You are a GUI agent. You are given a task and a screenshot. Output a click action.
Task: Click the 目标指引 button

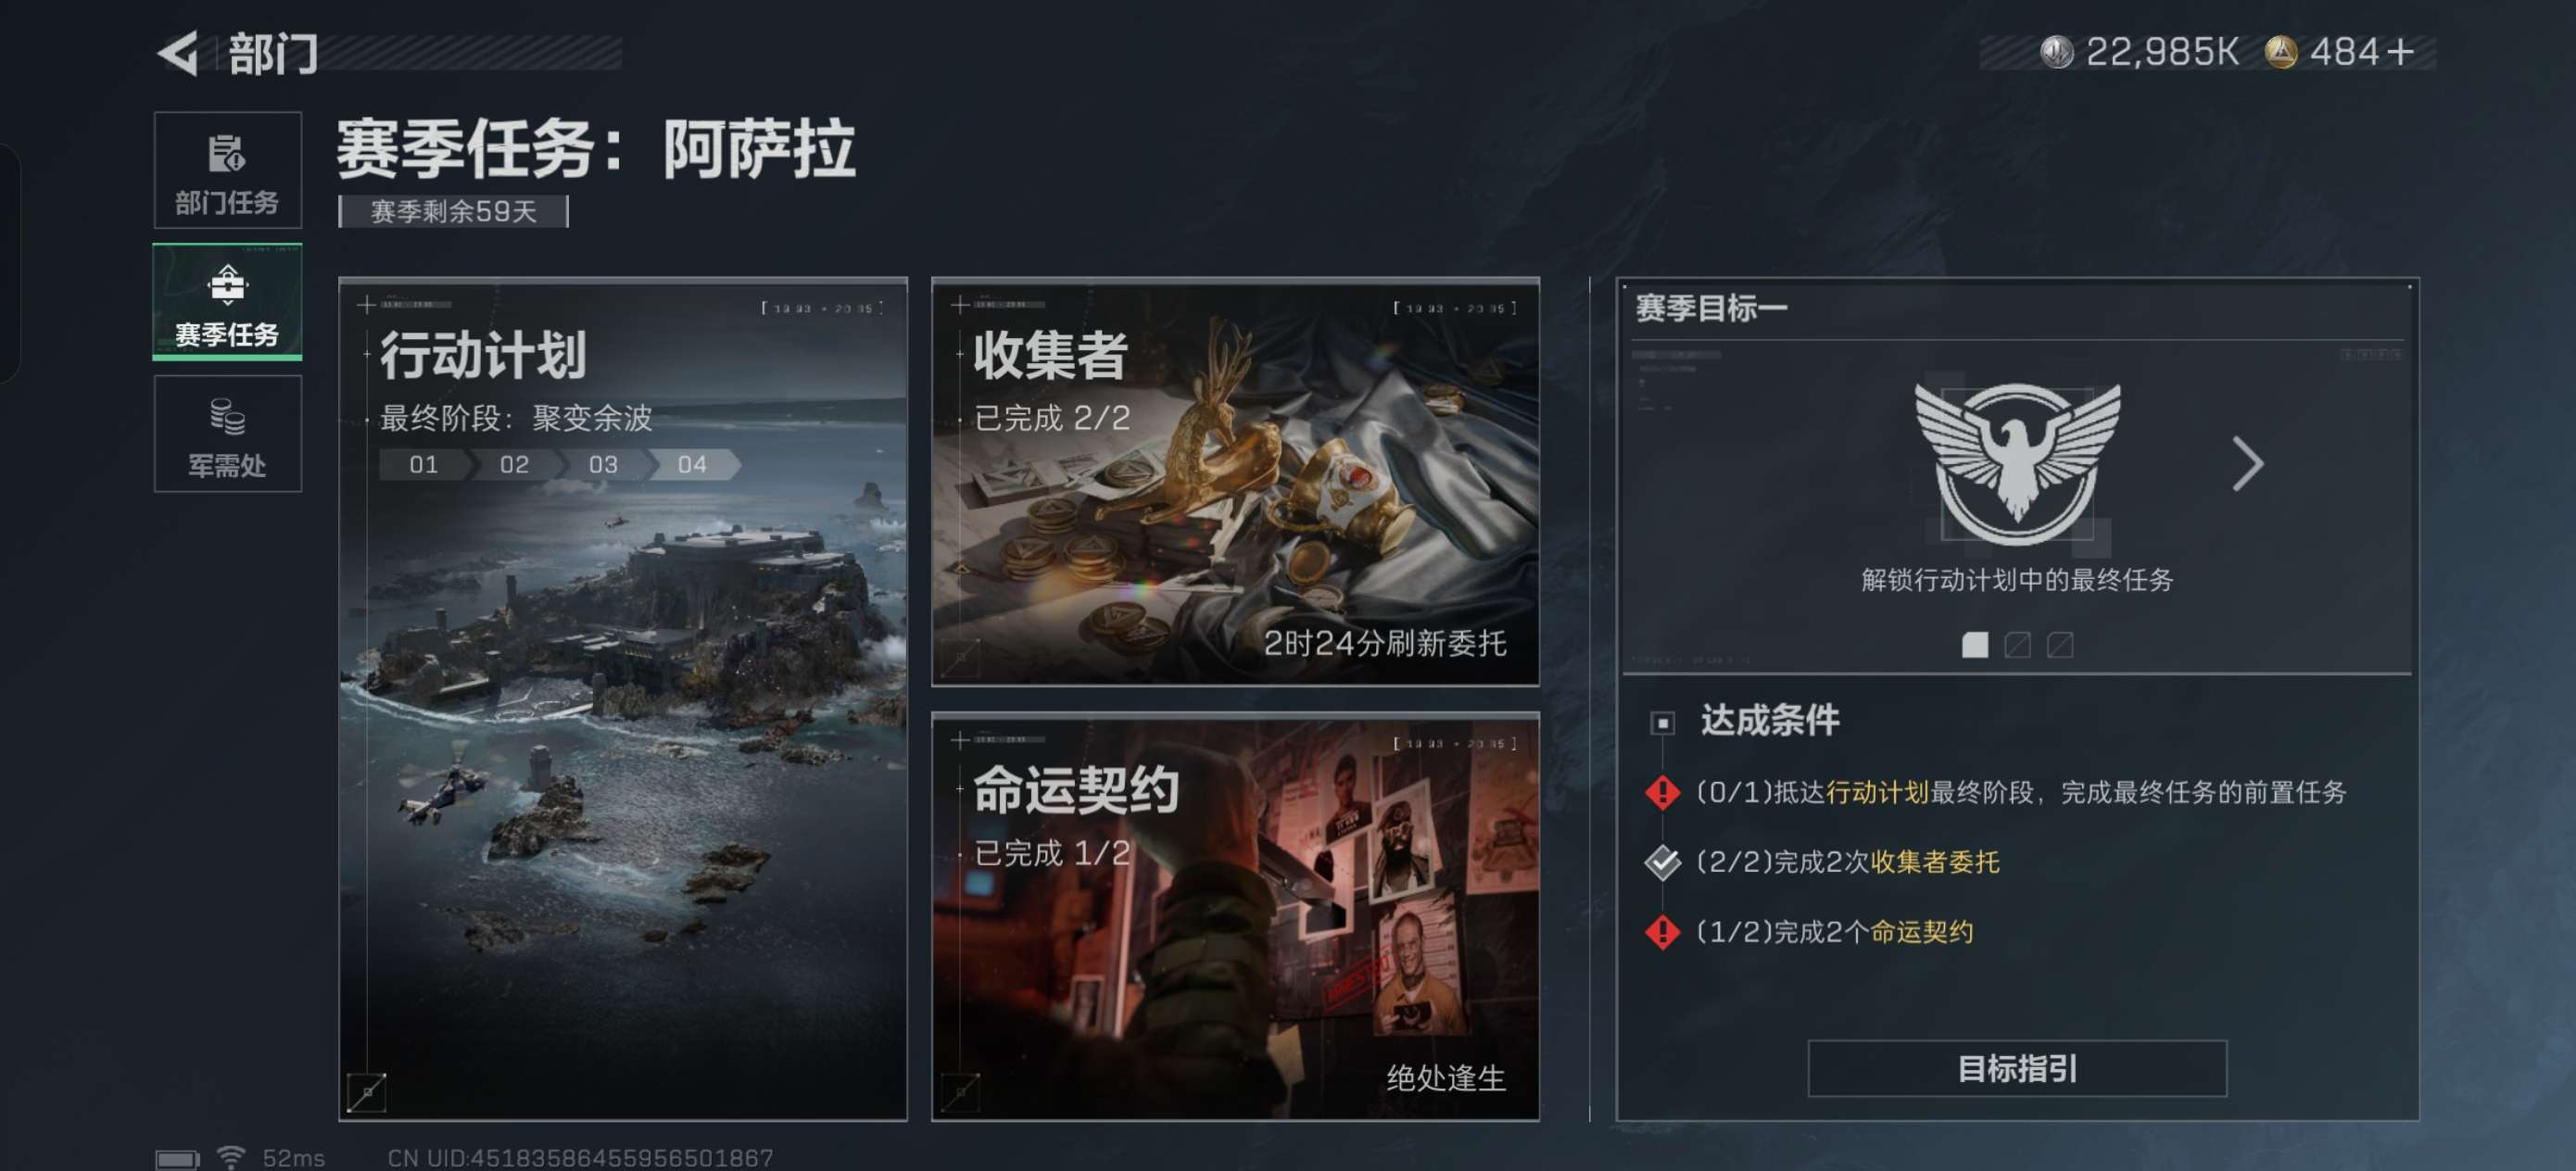(2017, 1069)
